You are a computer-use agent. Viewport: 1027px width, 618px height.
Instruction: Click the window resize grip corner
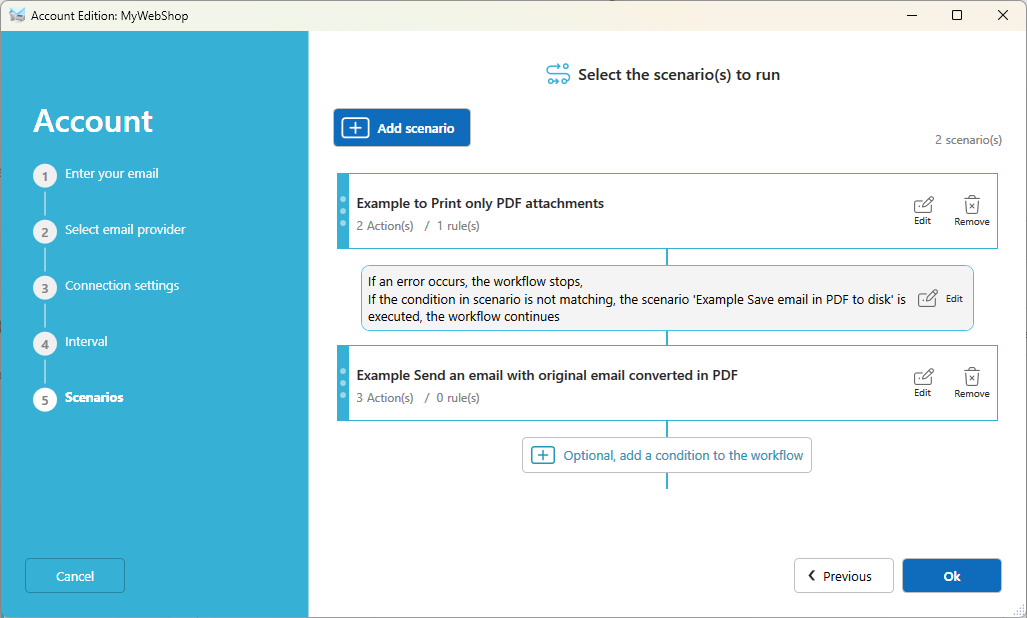(1018, 609)
